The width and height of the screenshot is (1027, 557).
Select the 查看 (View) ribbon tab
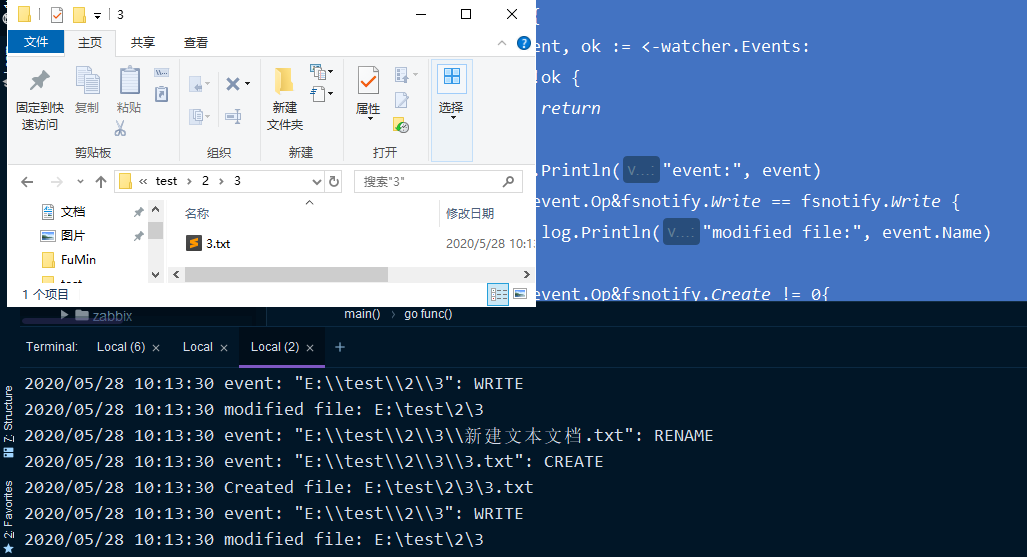[196, 43]
